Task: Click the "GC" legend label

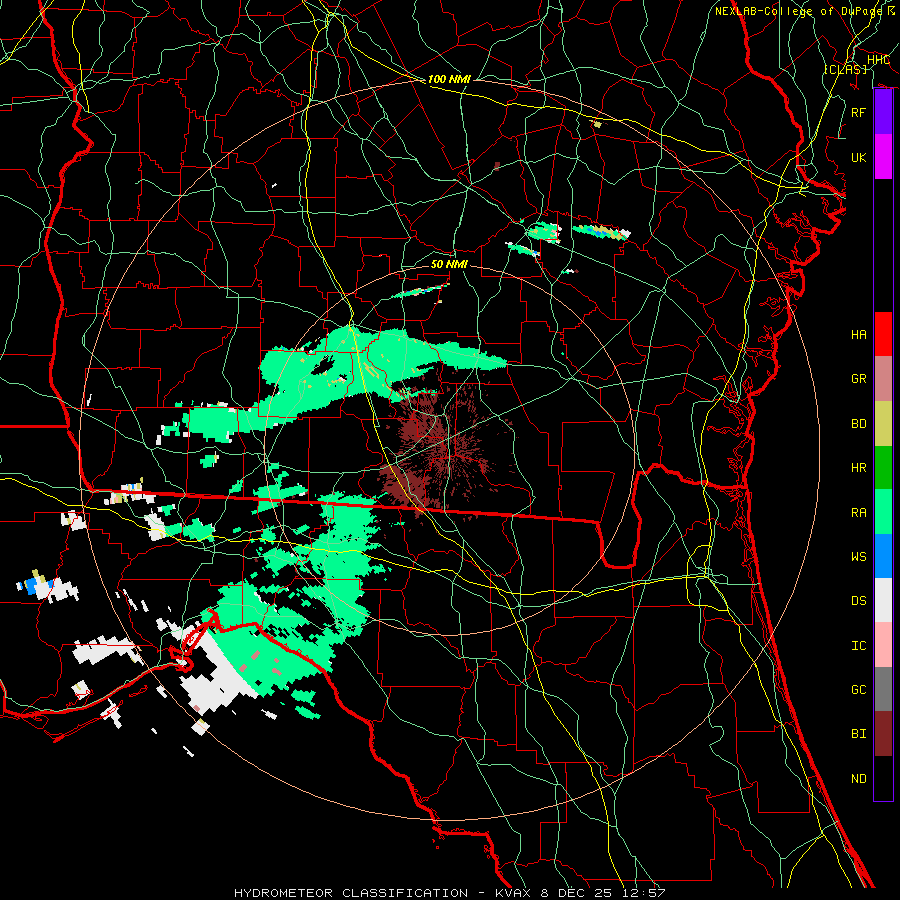Action: (x=858, y=690)
